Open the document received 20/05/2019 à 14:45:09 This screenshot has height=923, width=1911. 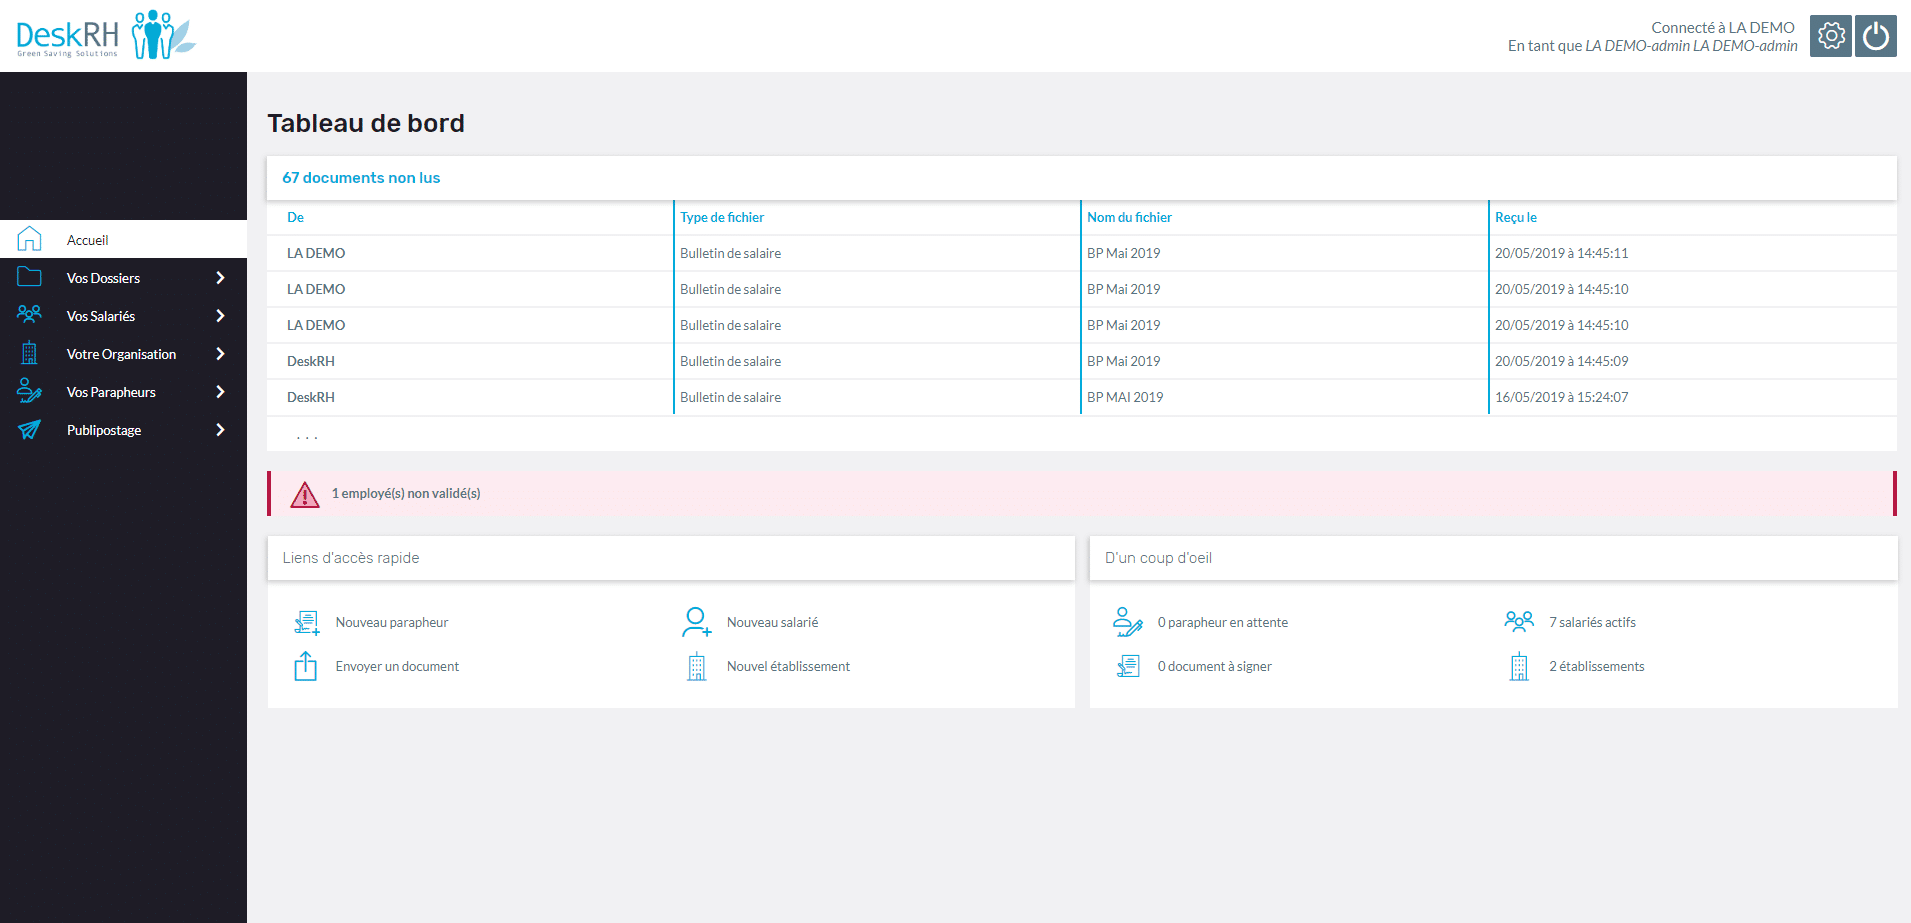tap(1082, 361)
